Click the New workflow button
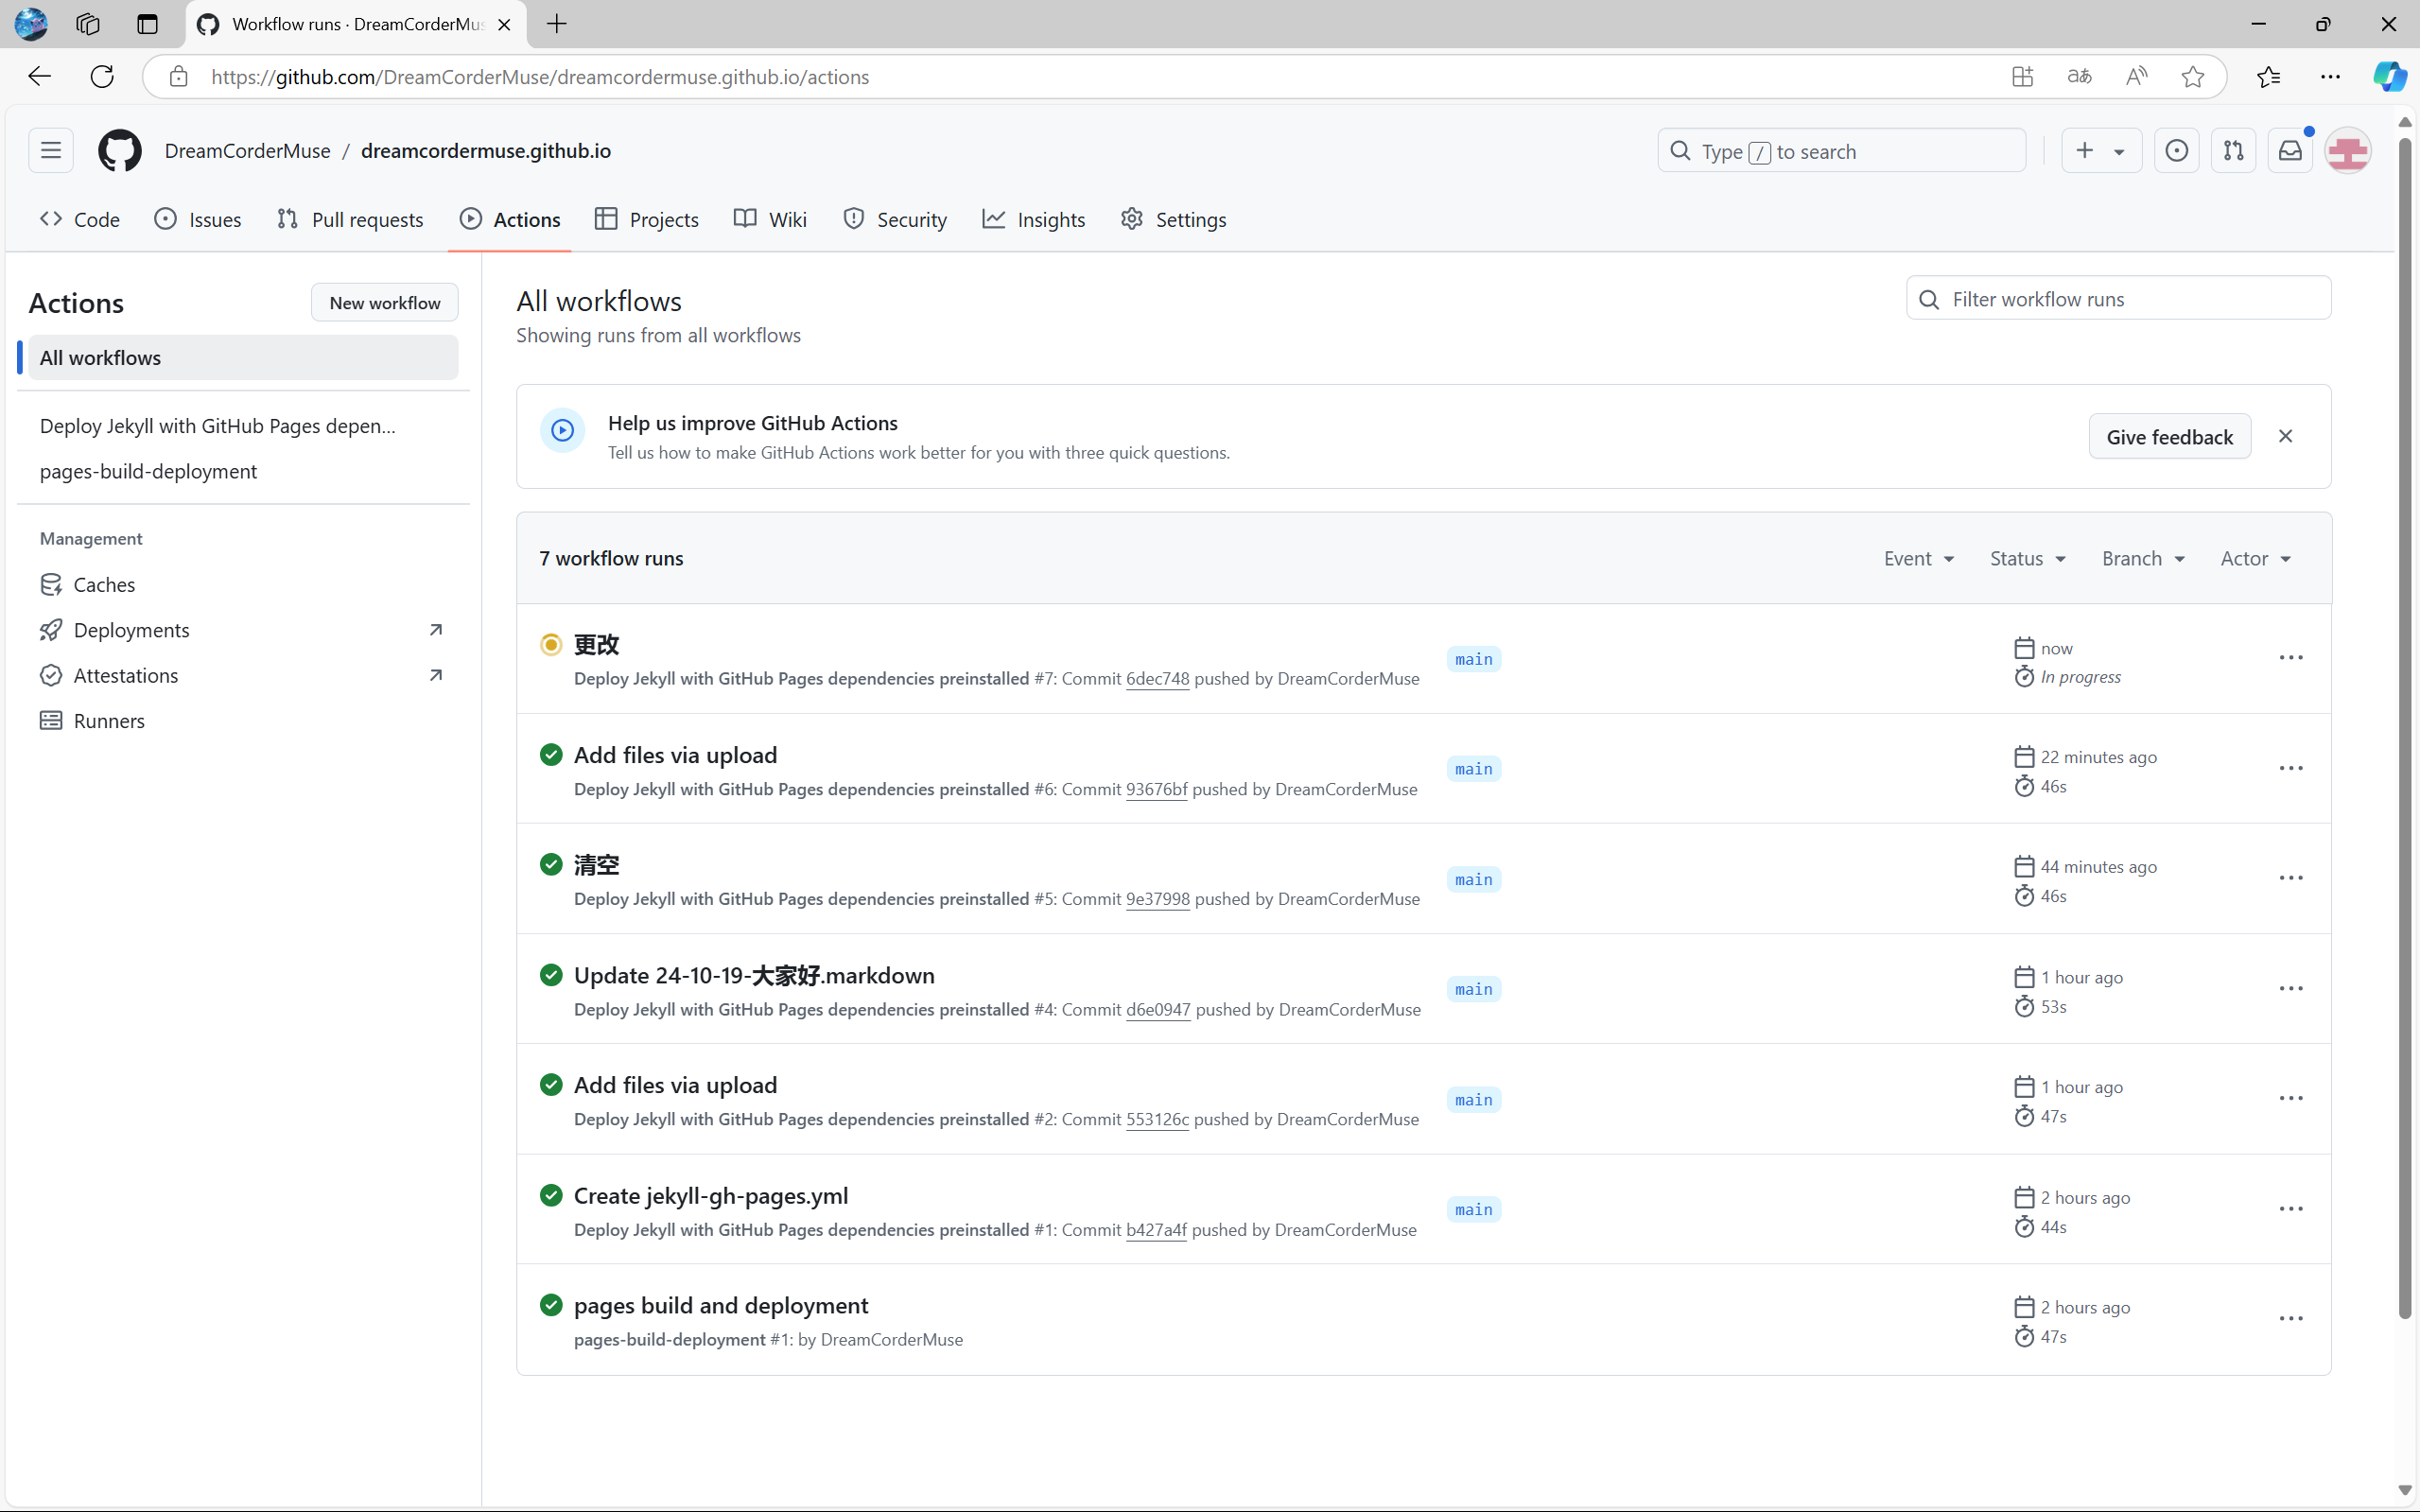 click(384, 302)
